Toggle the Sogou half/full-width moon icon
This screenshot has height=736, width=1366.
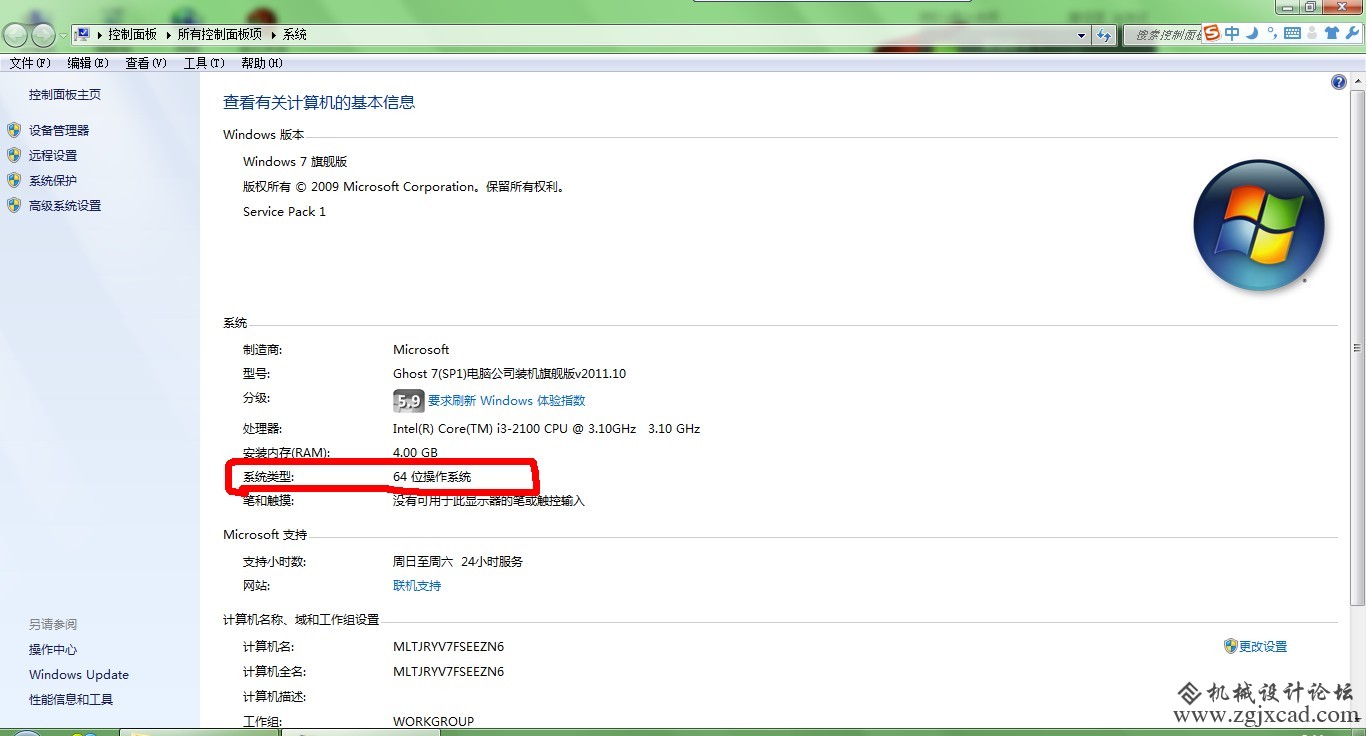(x=1253, y=33)
